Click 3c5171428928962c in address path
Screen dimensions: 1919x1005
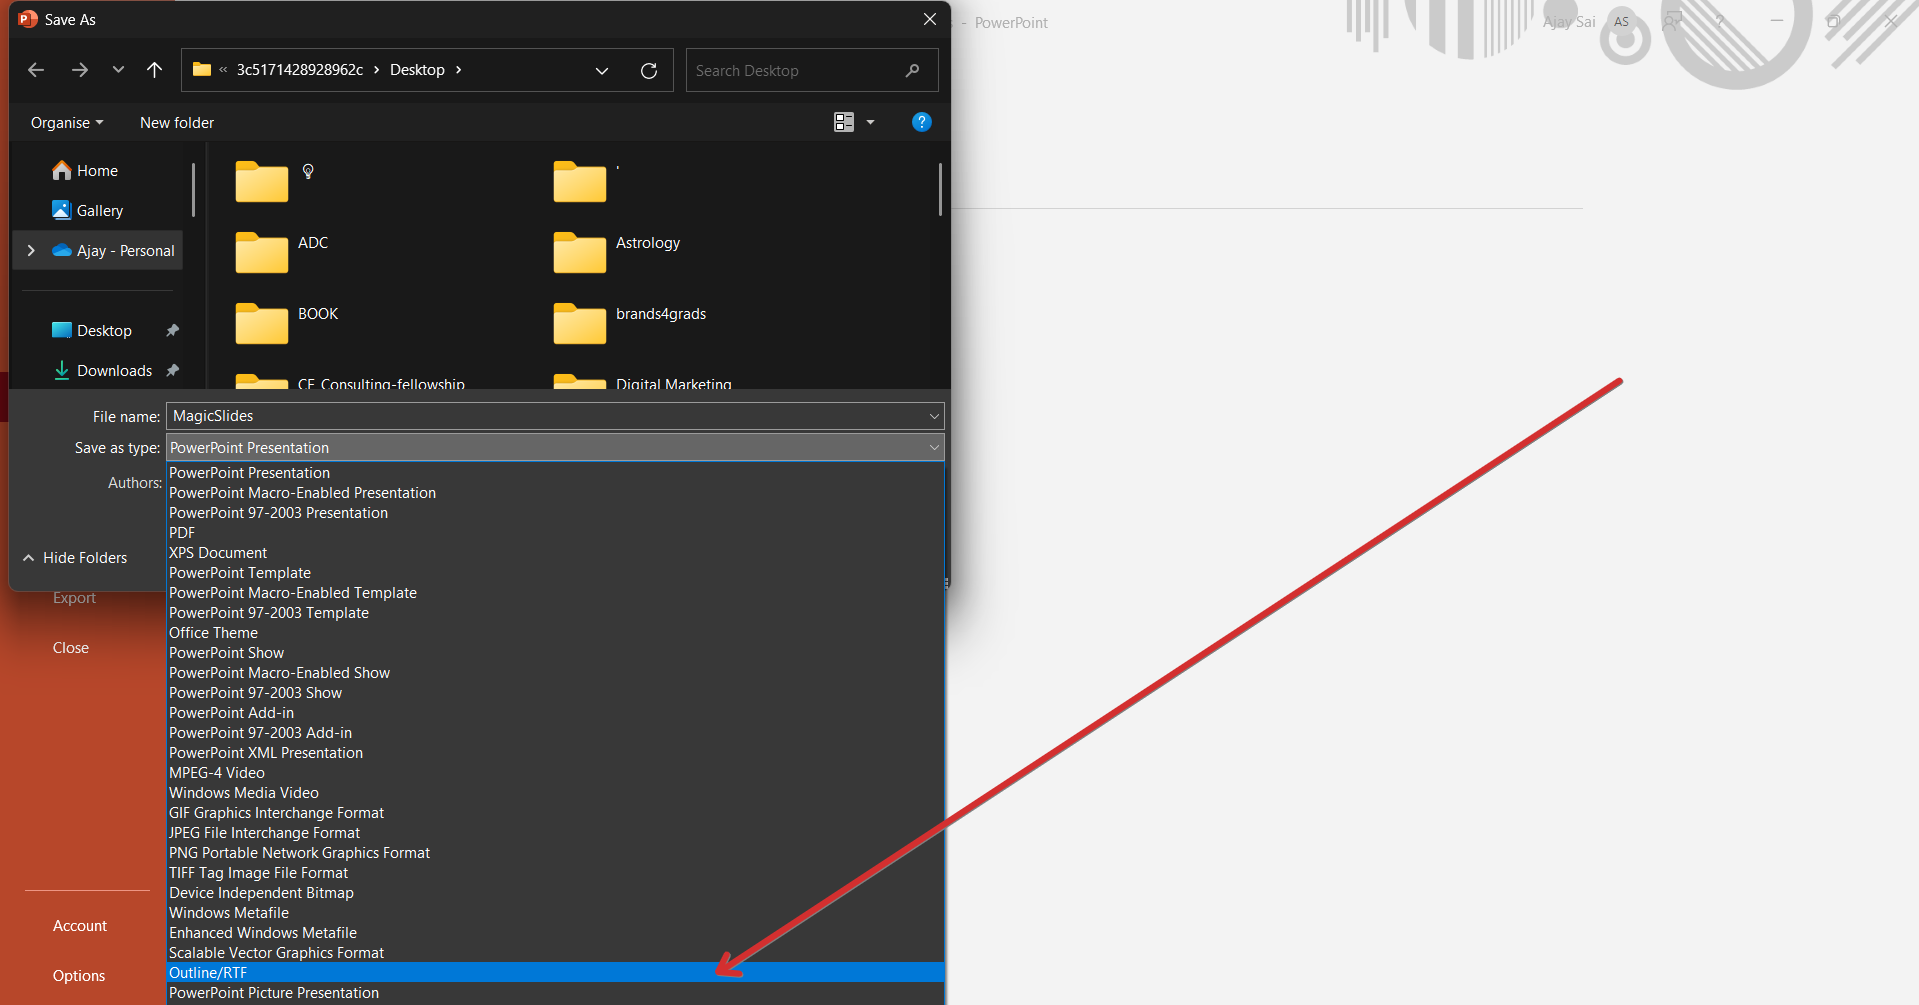[x=300, y=70]
